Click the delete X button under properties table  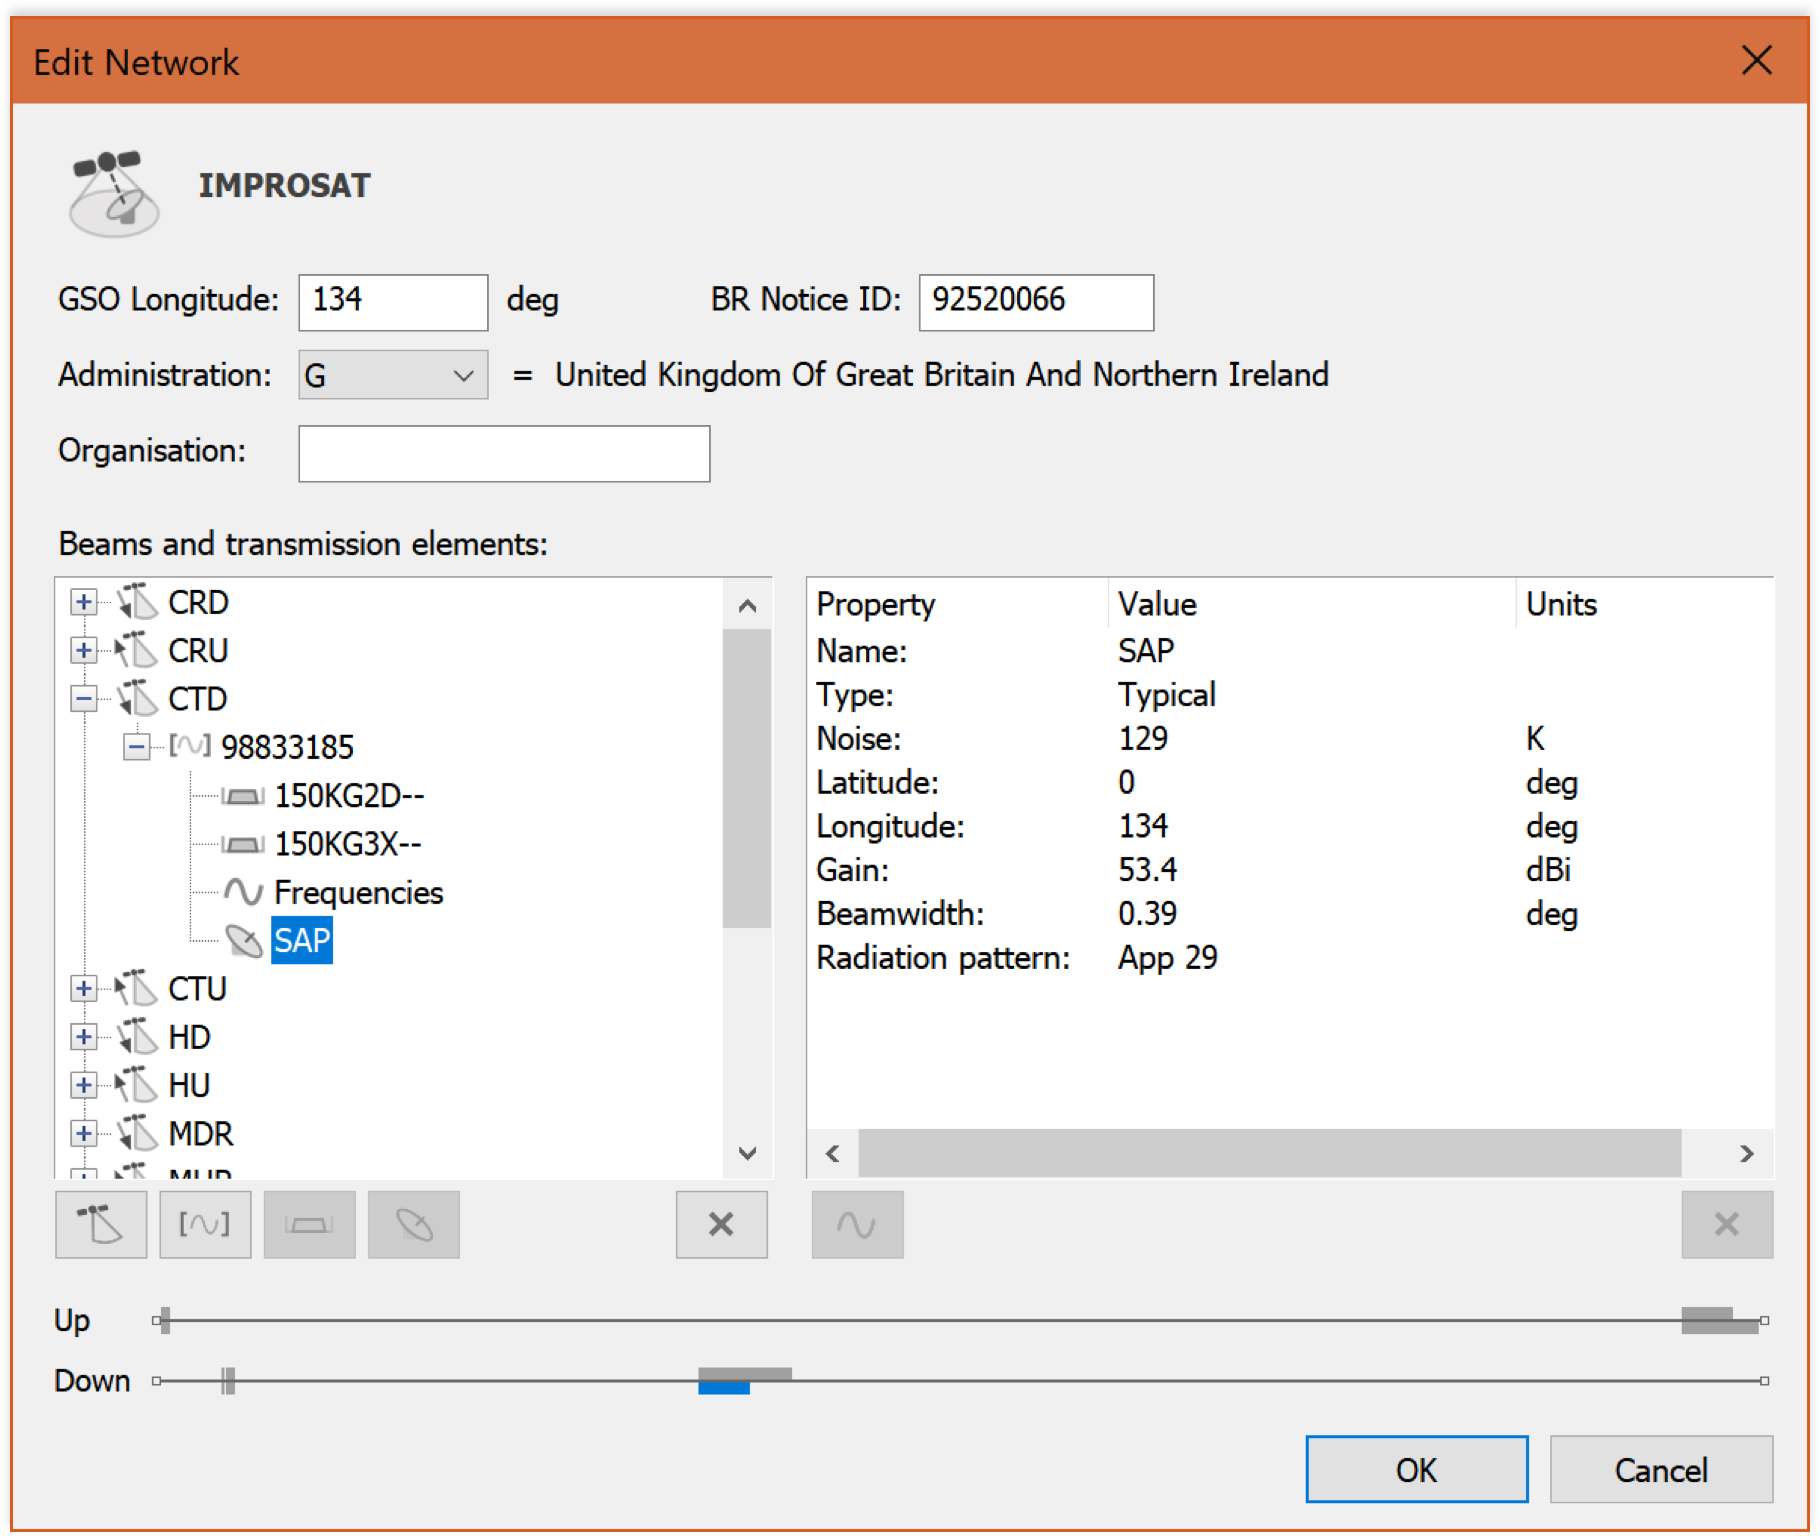pyautogui.click(x=1727, y=1224)
